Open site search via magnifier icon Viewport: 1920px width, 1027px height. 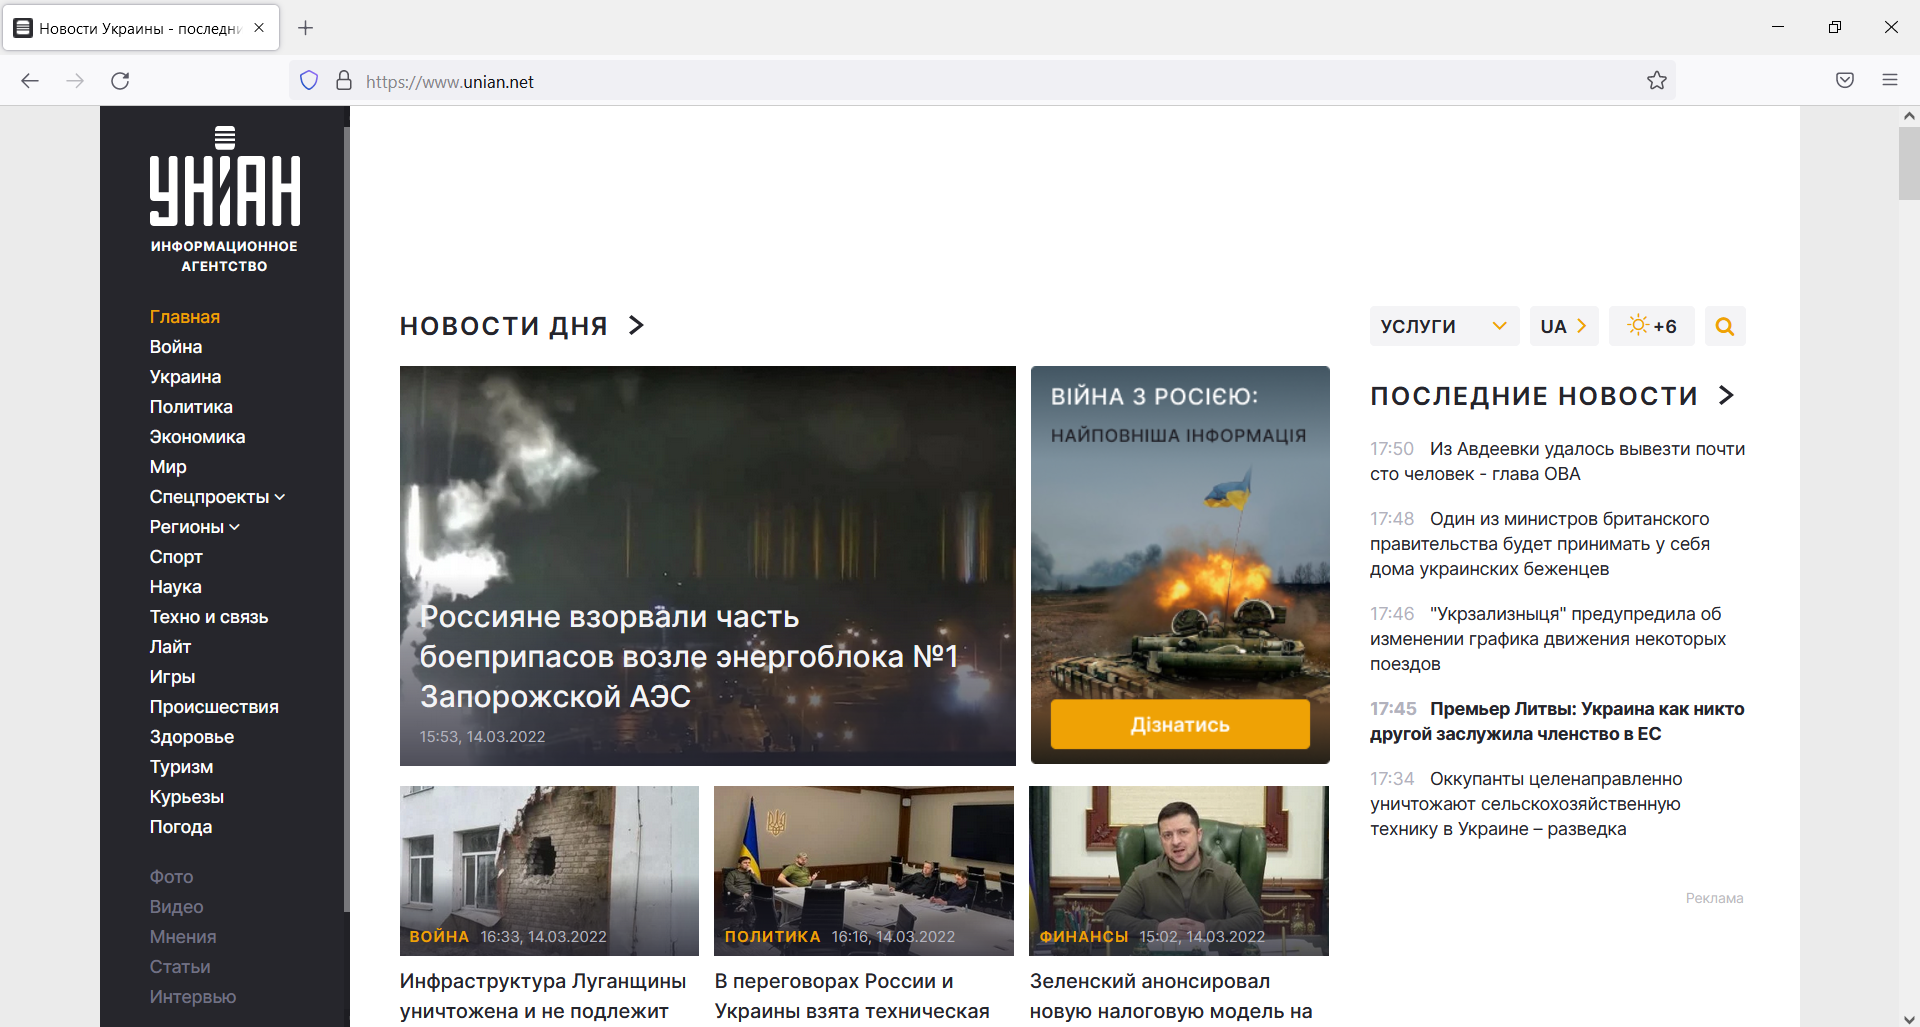pyautogui.click(x=1725, y=326)
